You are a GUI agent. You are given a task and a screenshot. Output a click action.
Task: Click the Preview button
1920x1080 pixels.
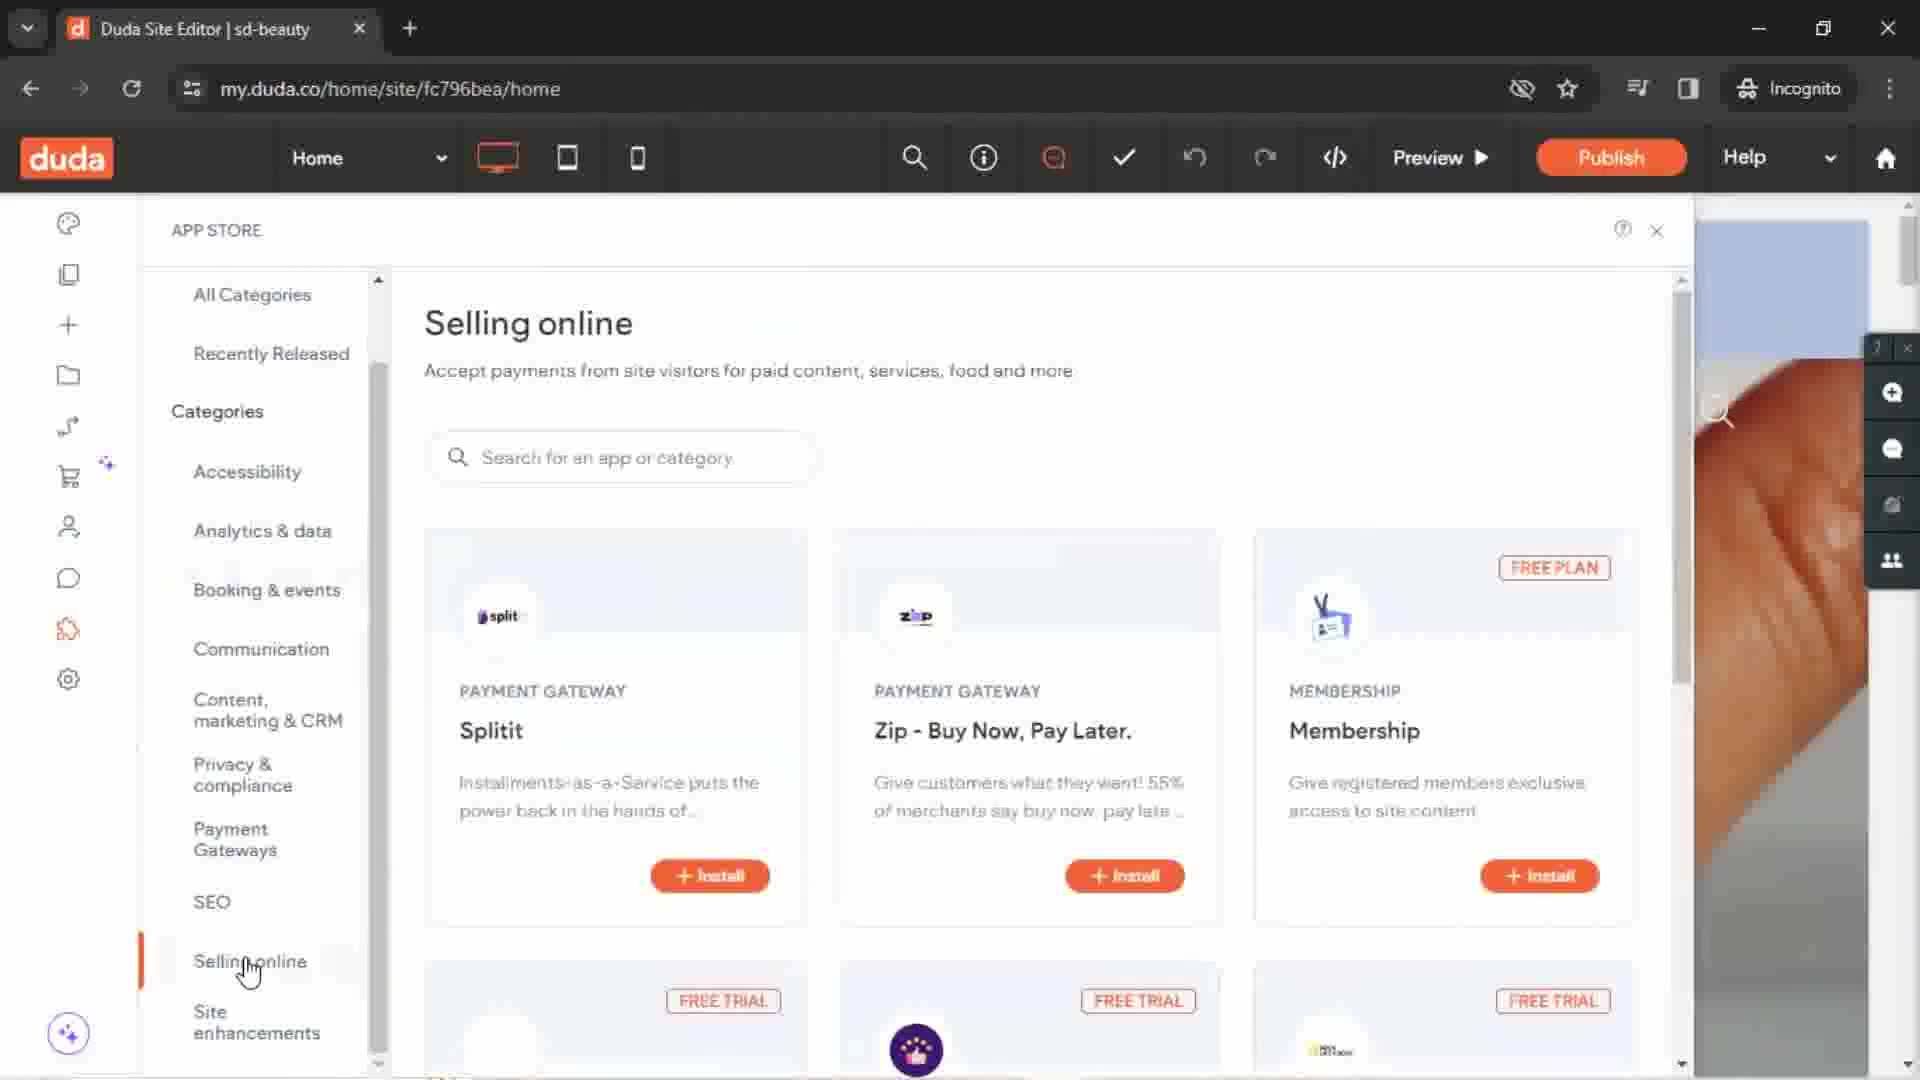pos(1441,158)
